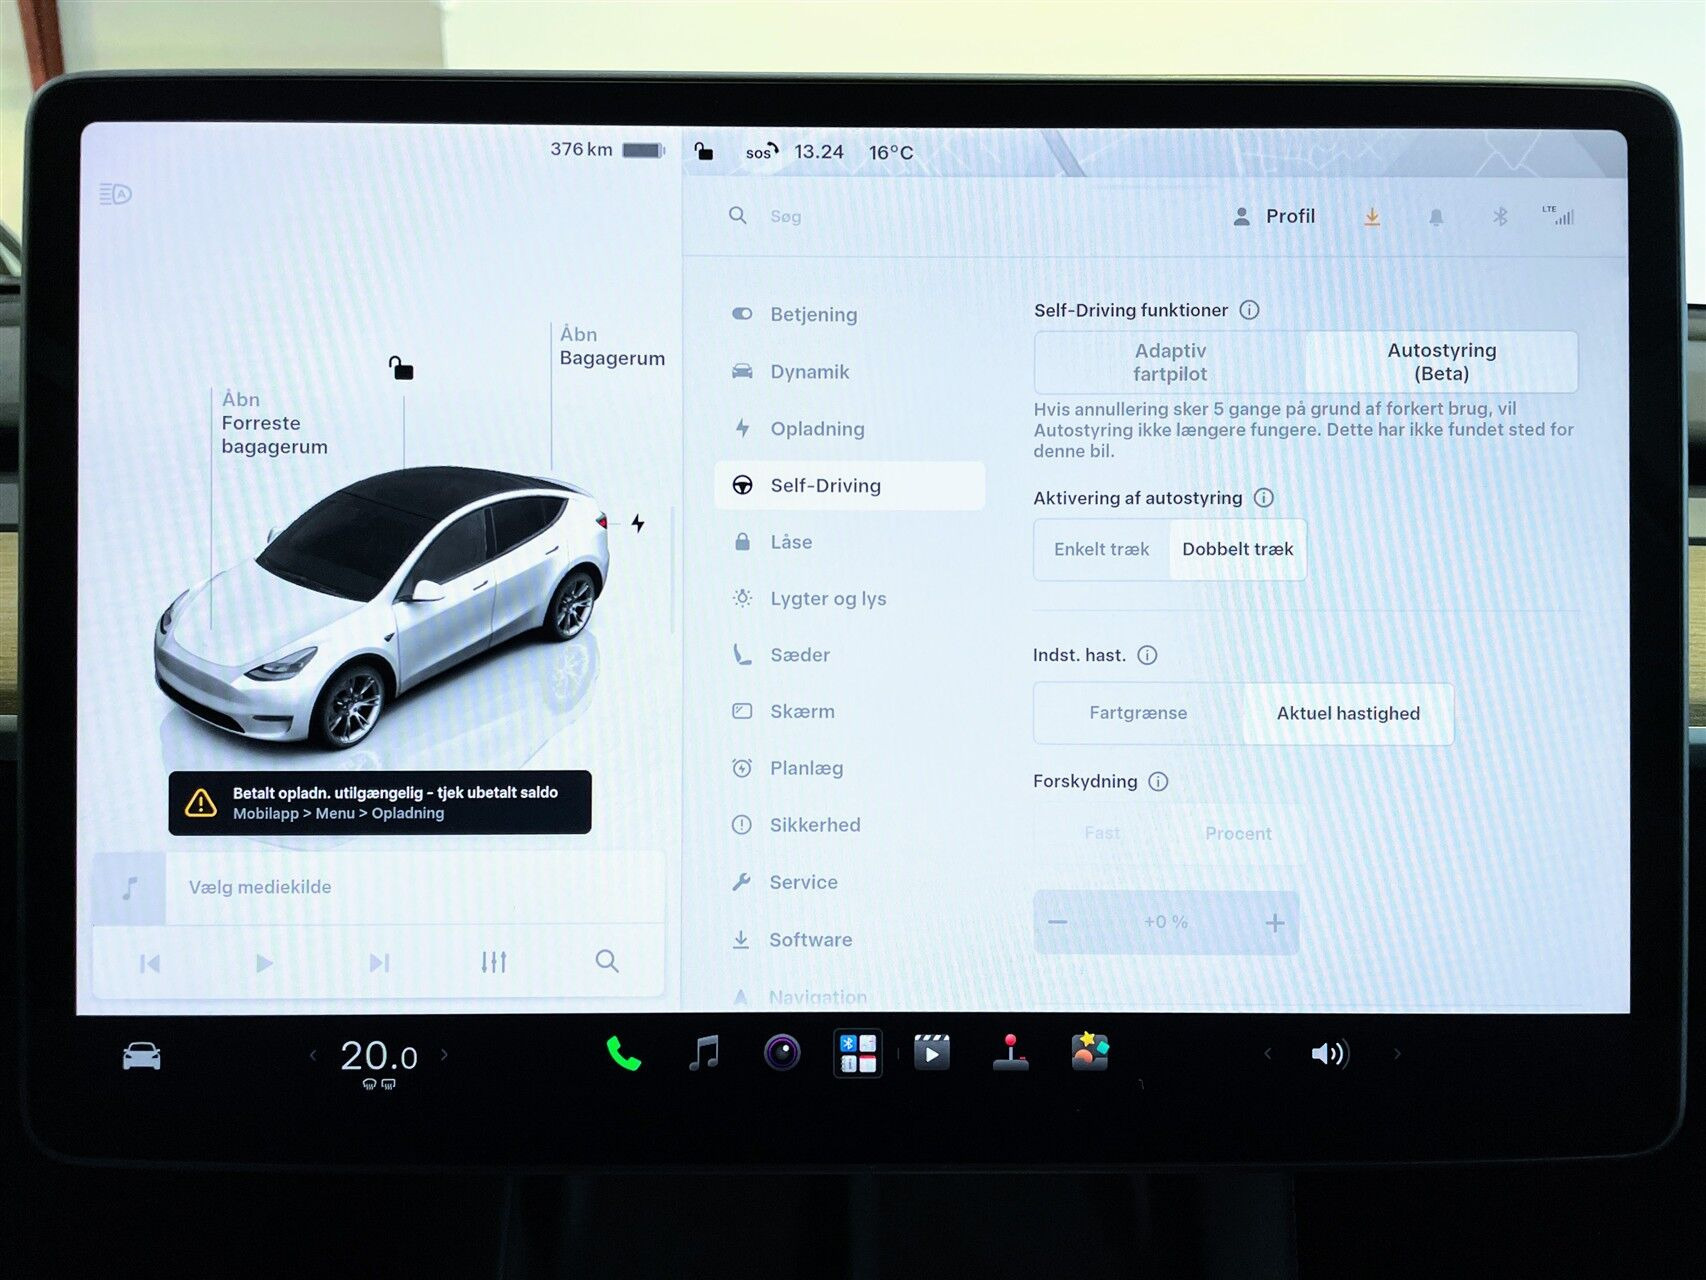Viewport: 1706px width, 1280px height.
Task: Tap the volume speaker icon
Action: click(x=1330, y=1053)
